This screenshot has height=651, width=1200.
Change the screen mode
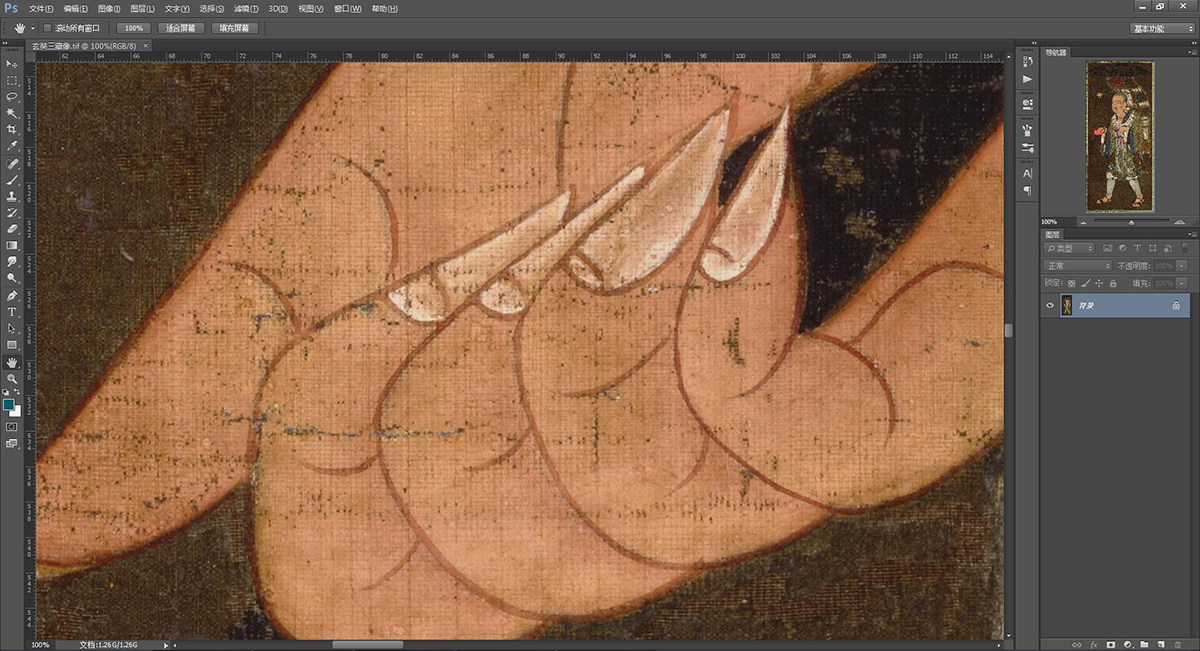pos(12,443)
